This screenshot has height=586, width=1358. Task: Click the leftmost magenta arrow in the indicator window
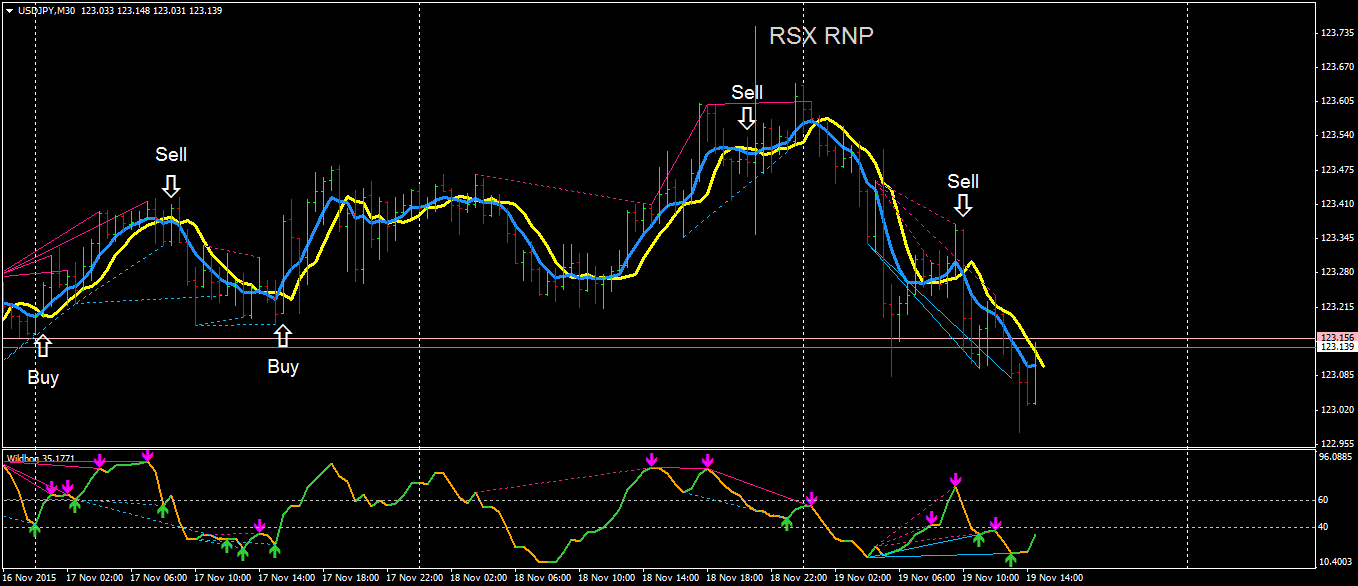(54, 487)
